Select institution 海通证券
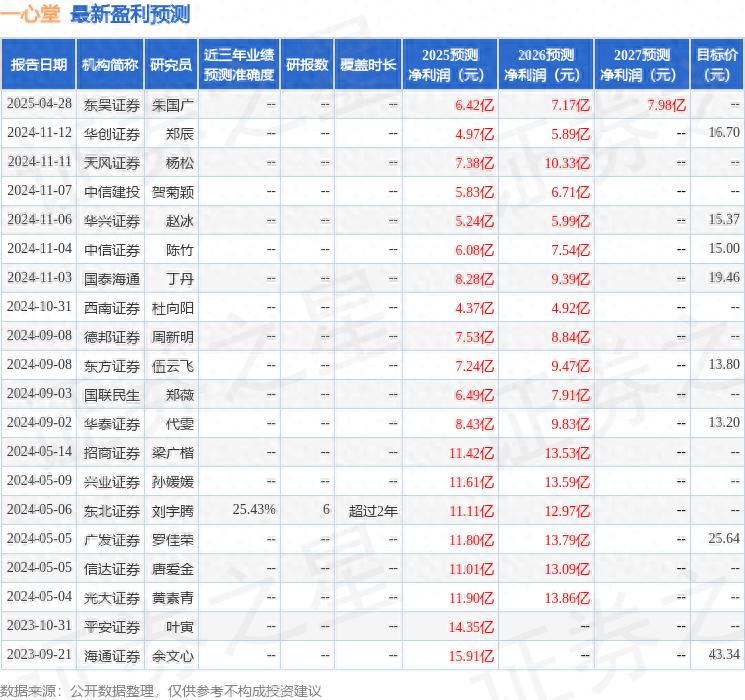745x700 pixels. (x=112, y=656)
